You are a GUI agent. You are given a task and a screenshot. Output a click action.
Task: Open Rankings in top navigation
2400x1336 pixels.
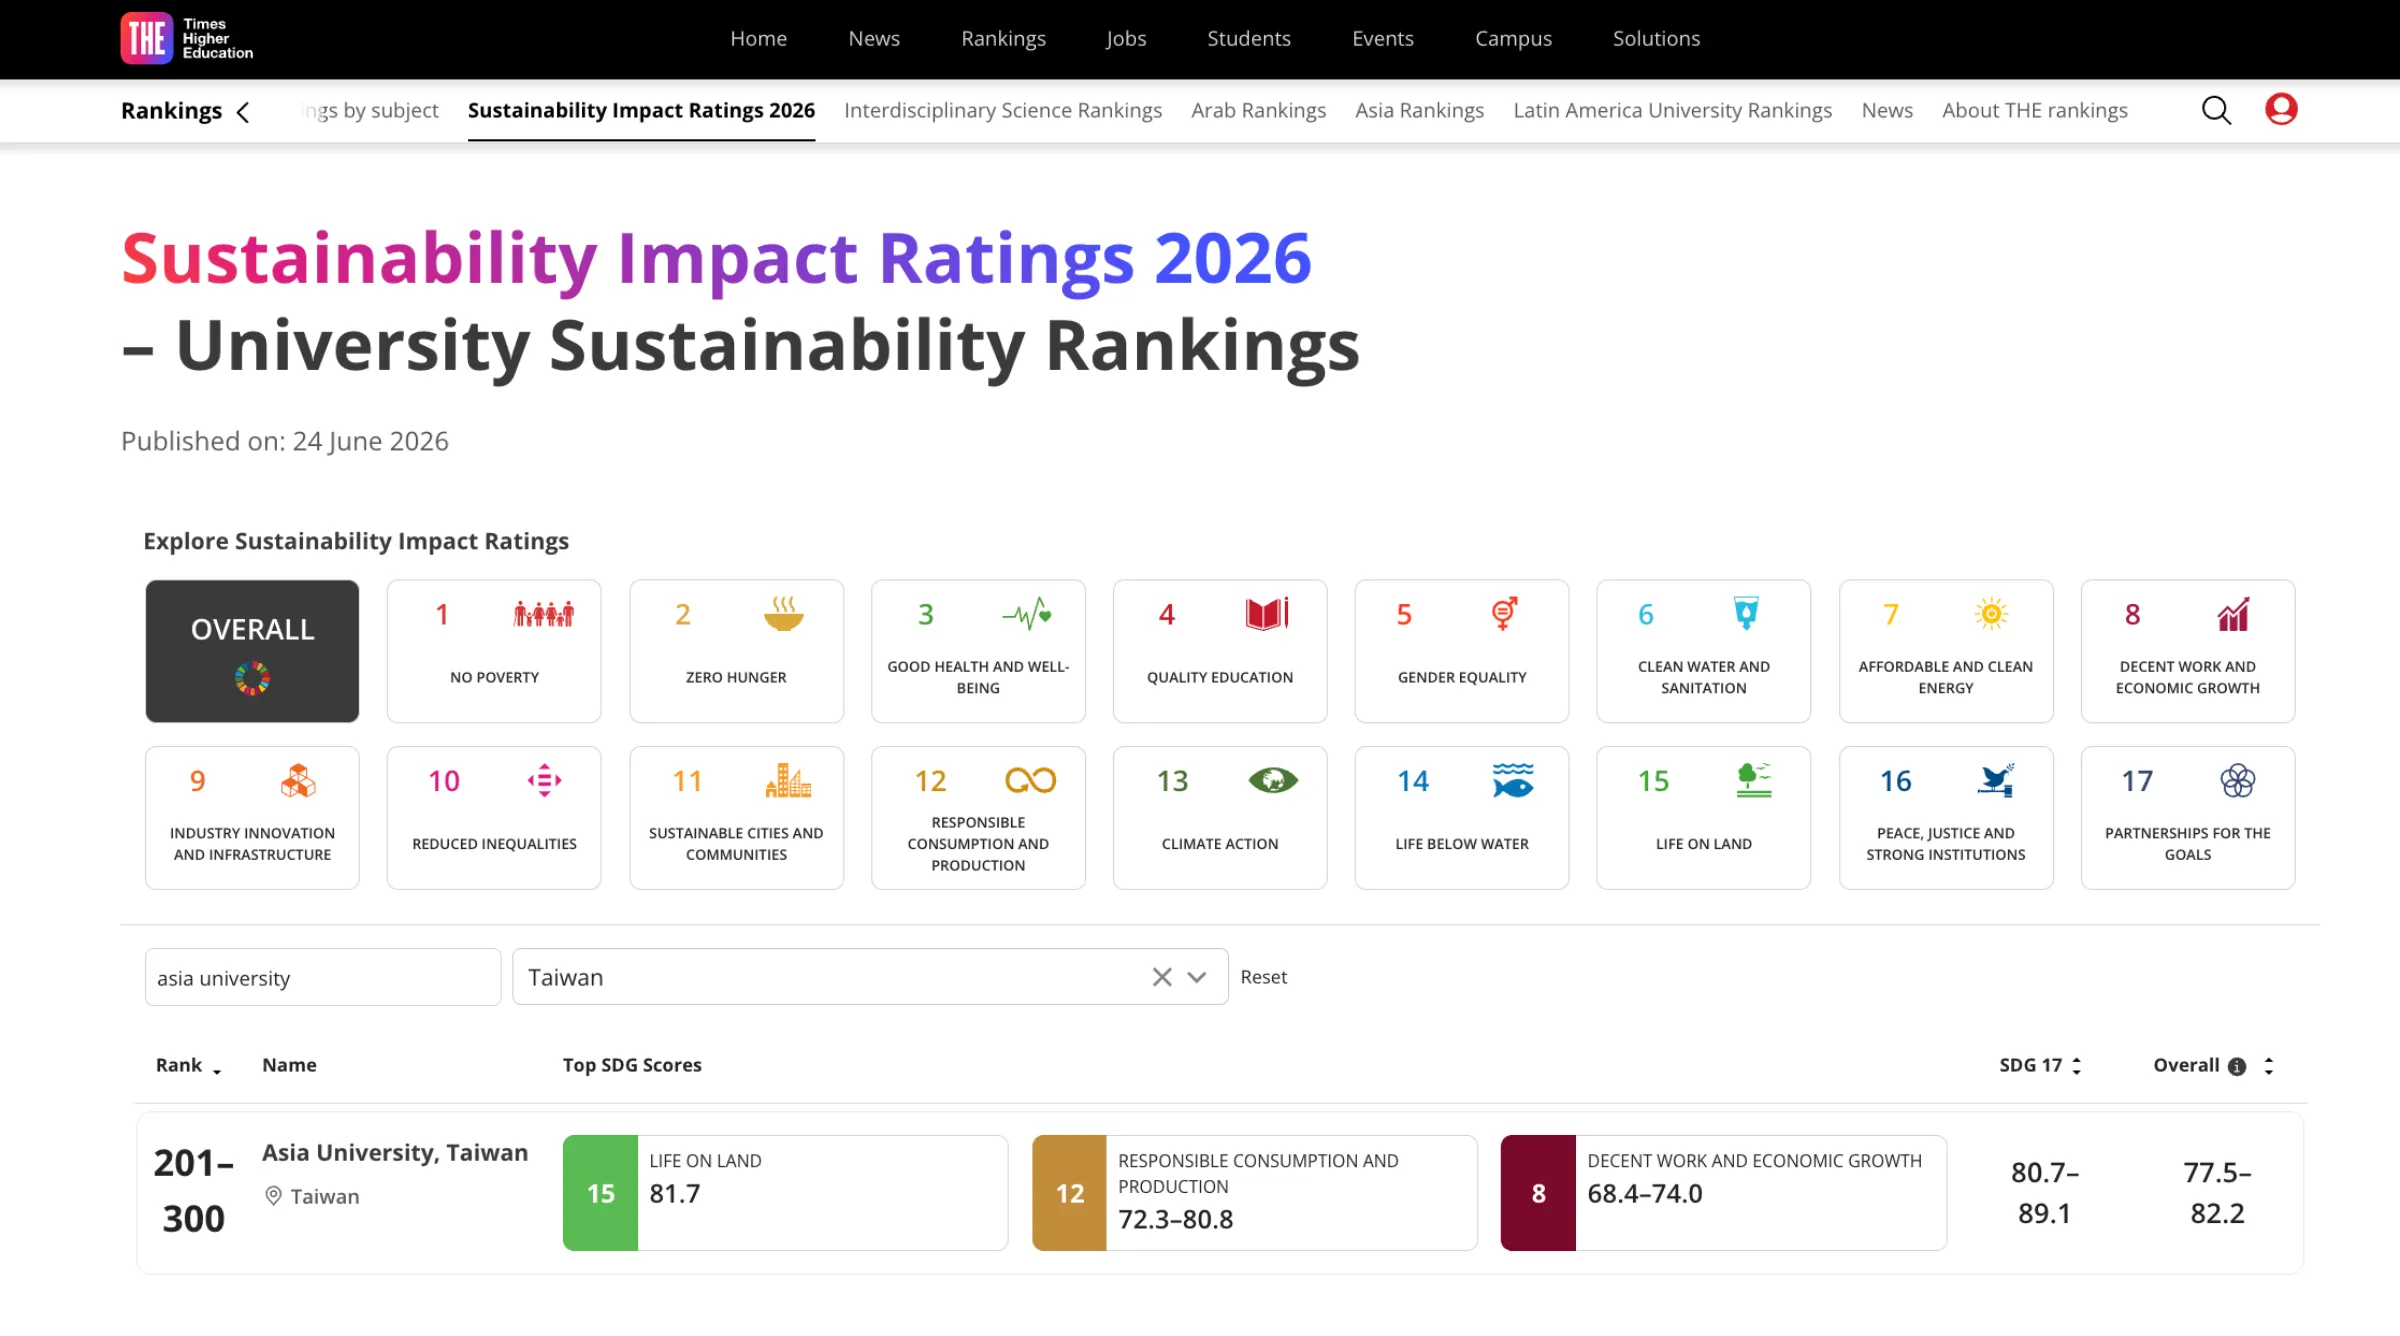click(1003, 38)
